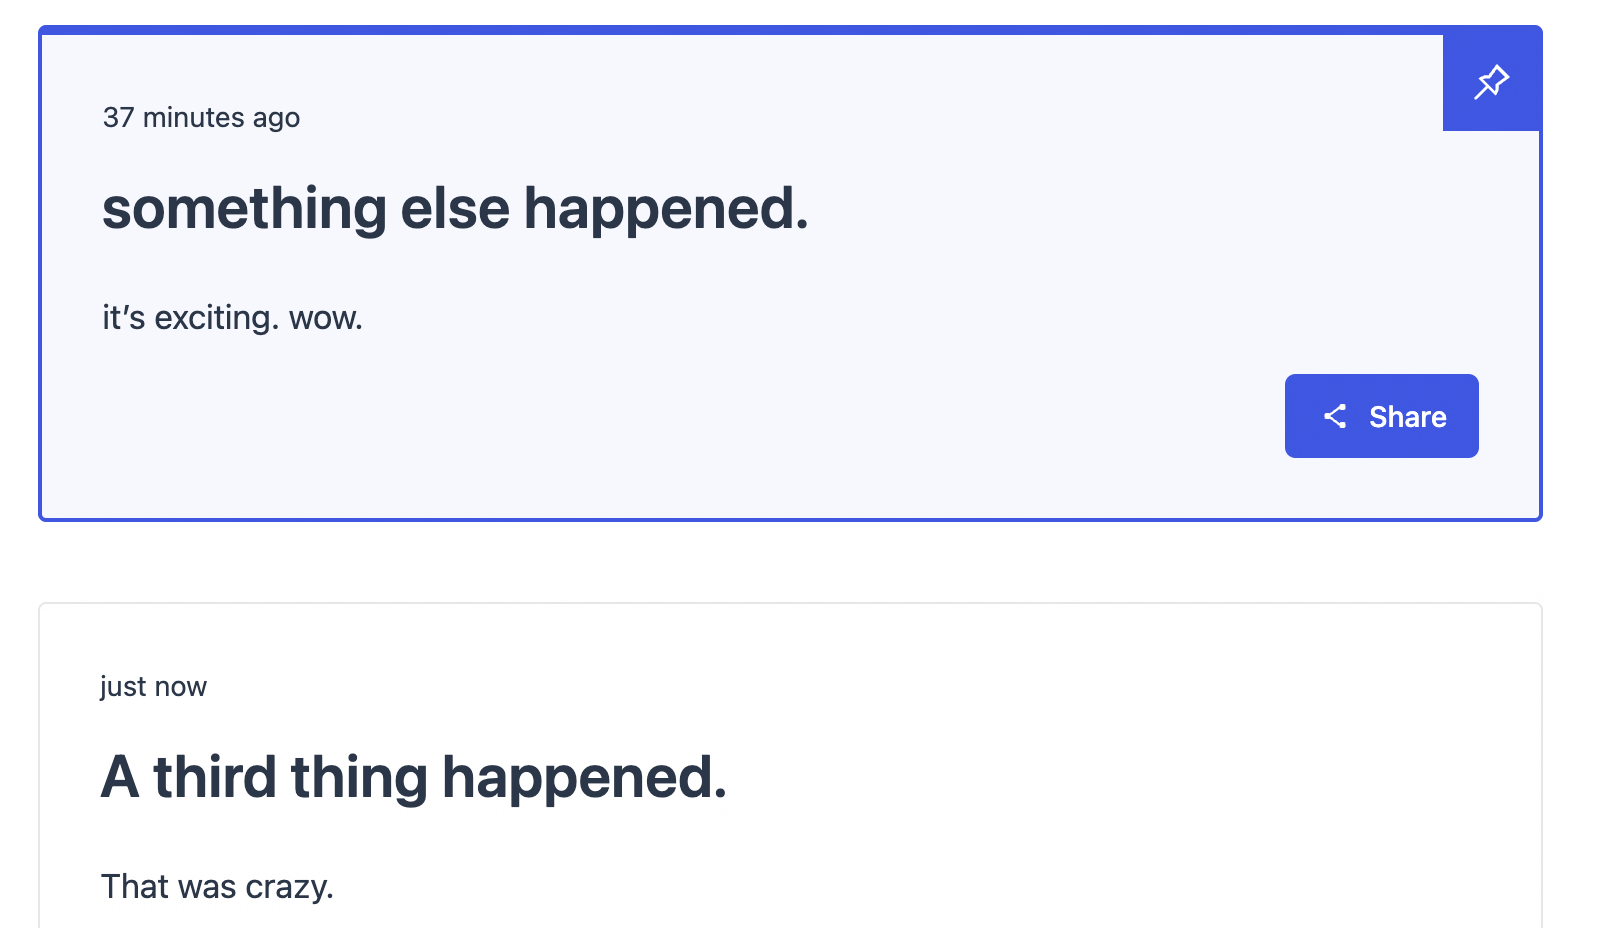1612x928 pixels.
Task: Click "happened." in the pinned post headline
Action: [666, 209]
